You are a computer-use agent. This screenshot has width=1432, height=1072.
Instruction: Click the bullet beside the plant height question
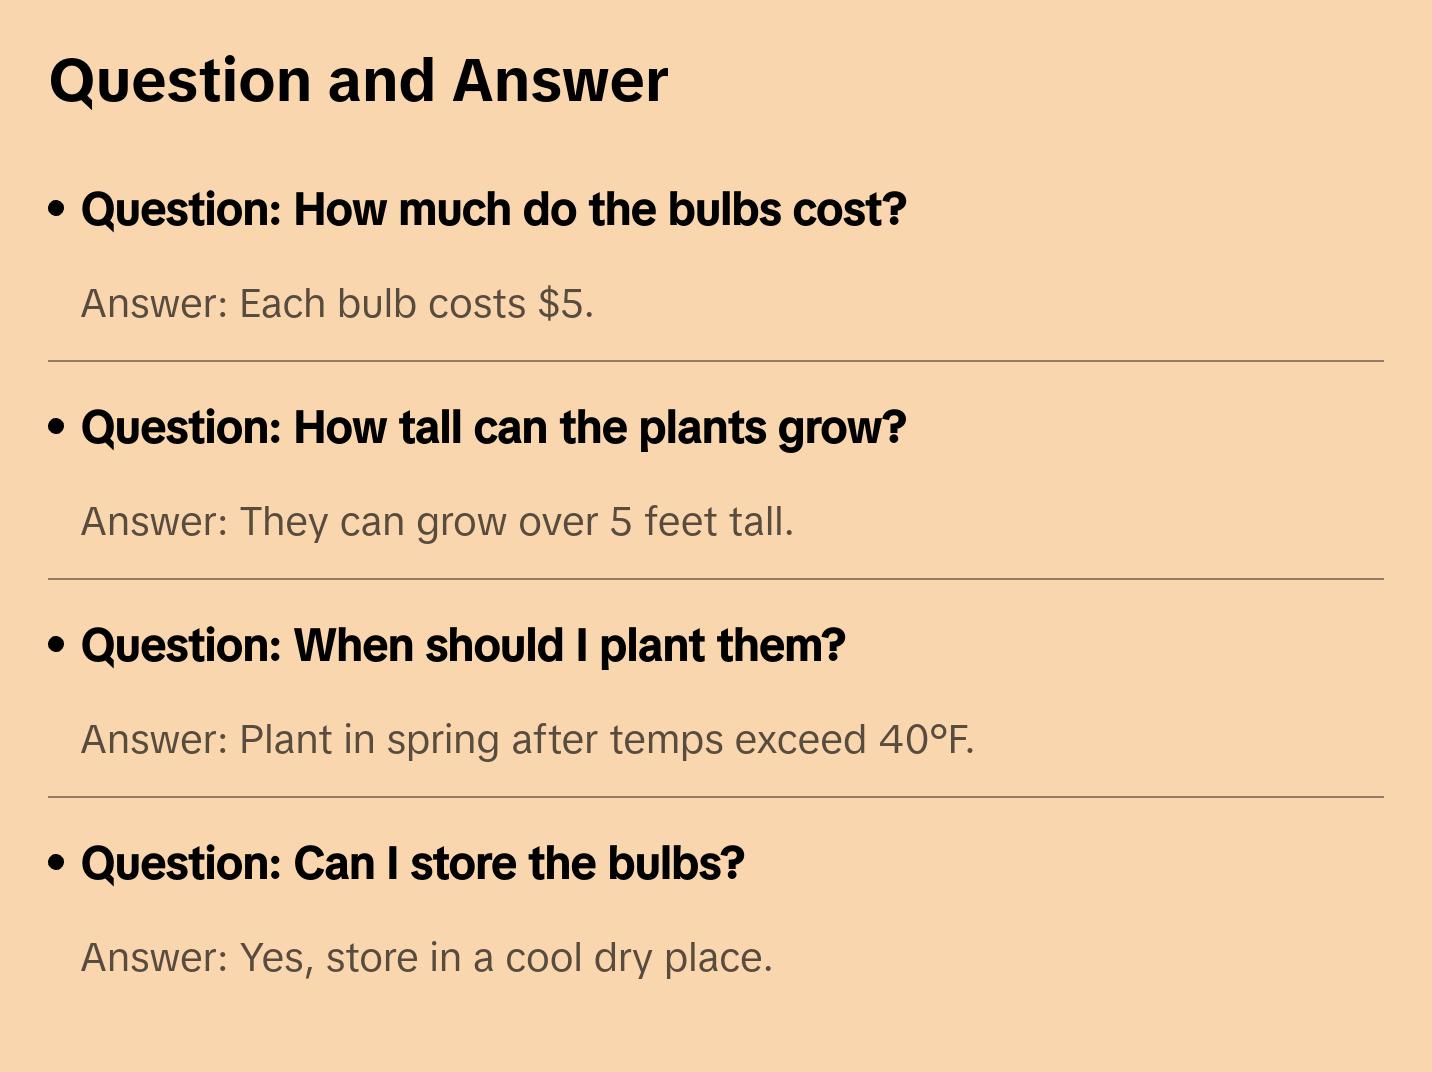tap(57, 427)
